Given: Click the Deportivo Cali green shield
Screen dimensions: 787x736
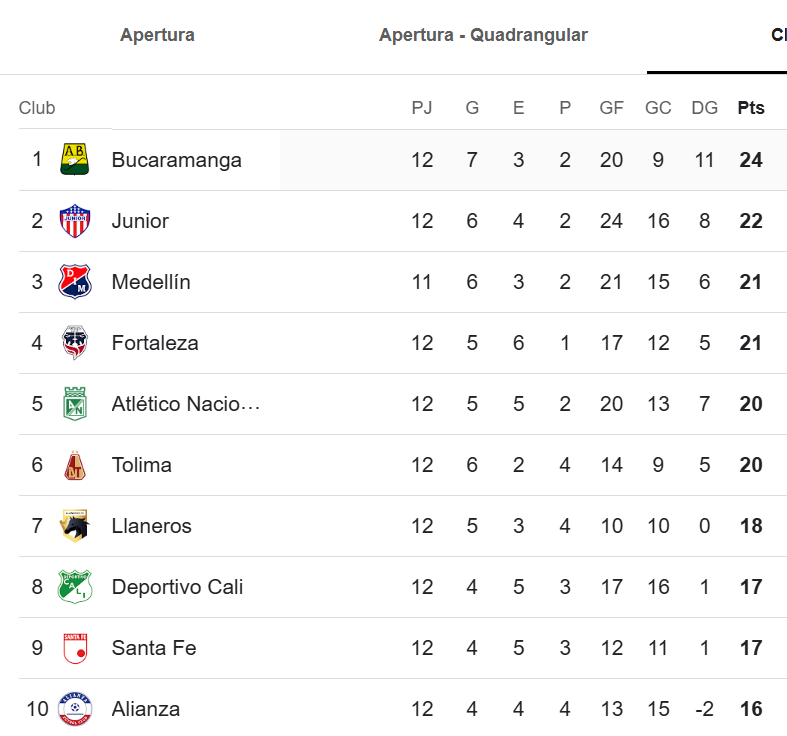Looking at the screenshot, I should pos(75,587).
